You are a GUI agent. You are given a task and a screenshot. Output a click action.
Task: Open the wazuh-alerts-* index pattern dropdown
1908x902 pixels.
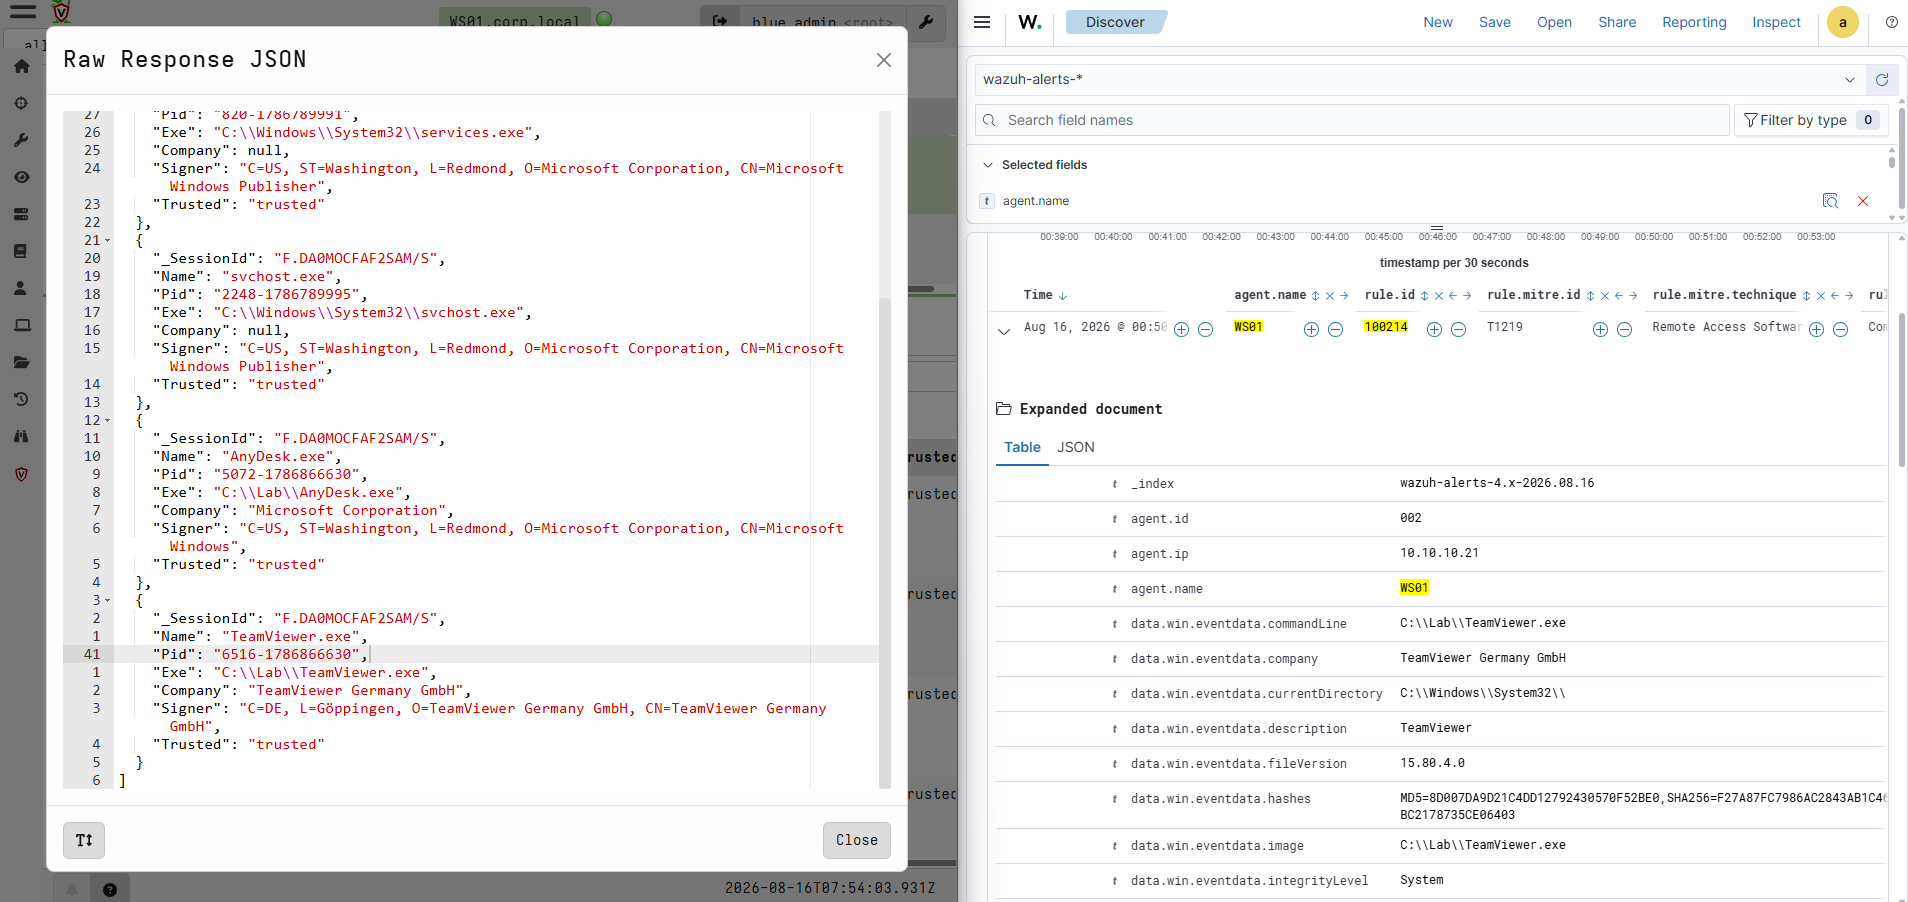pos(1421,80)
